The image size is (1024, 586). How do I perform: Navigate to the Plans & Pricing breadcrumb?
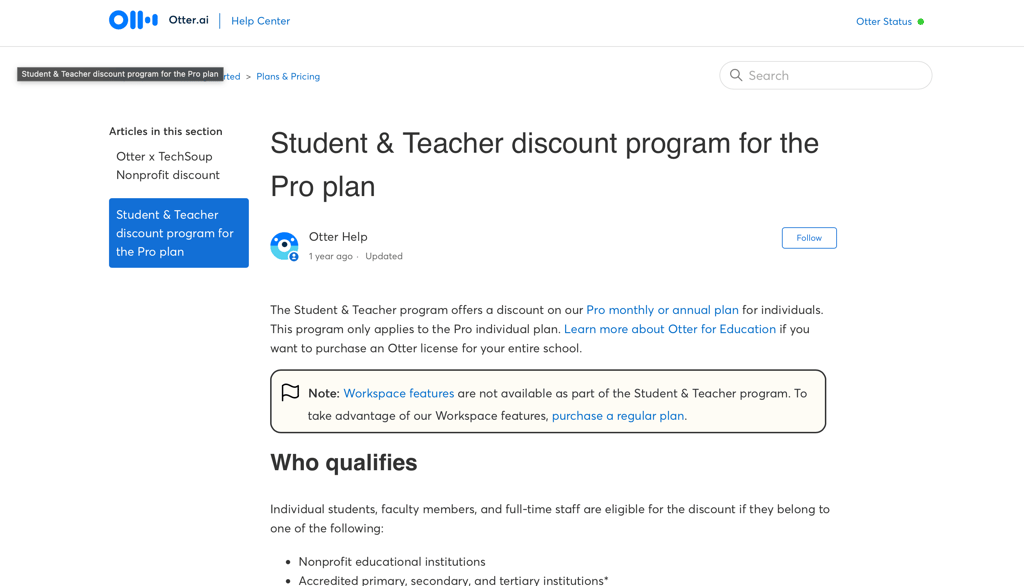(x=288, y=76)
